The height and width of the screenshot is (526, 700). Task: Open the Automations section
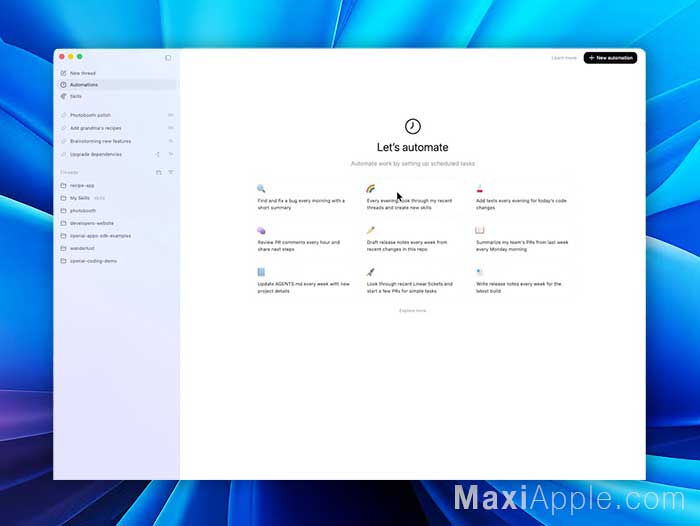pyautogui.click(x=117, y=84)
